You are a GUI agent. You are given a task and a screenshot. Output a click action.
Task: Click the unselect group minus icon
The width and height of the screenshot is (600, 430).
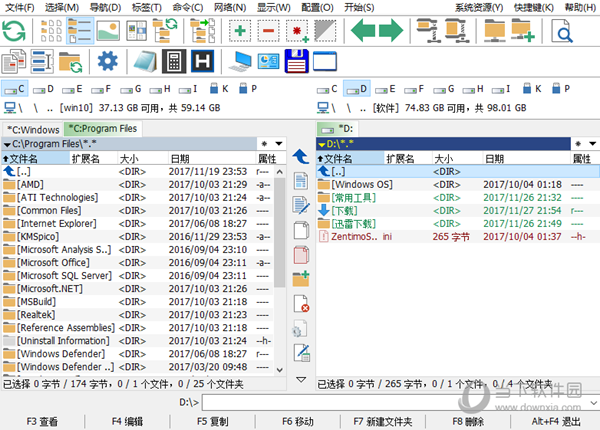pos(268,31)
